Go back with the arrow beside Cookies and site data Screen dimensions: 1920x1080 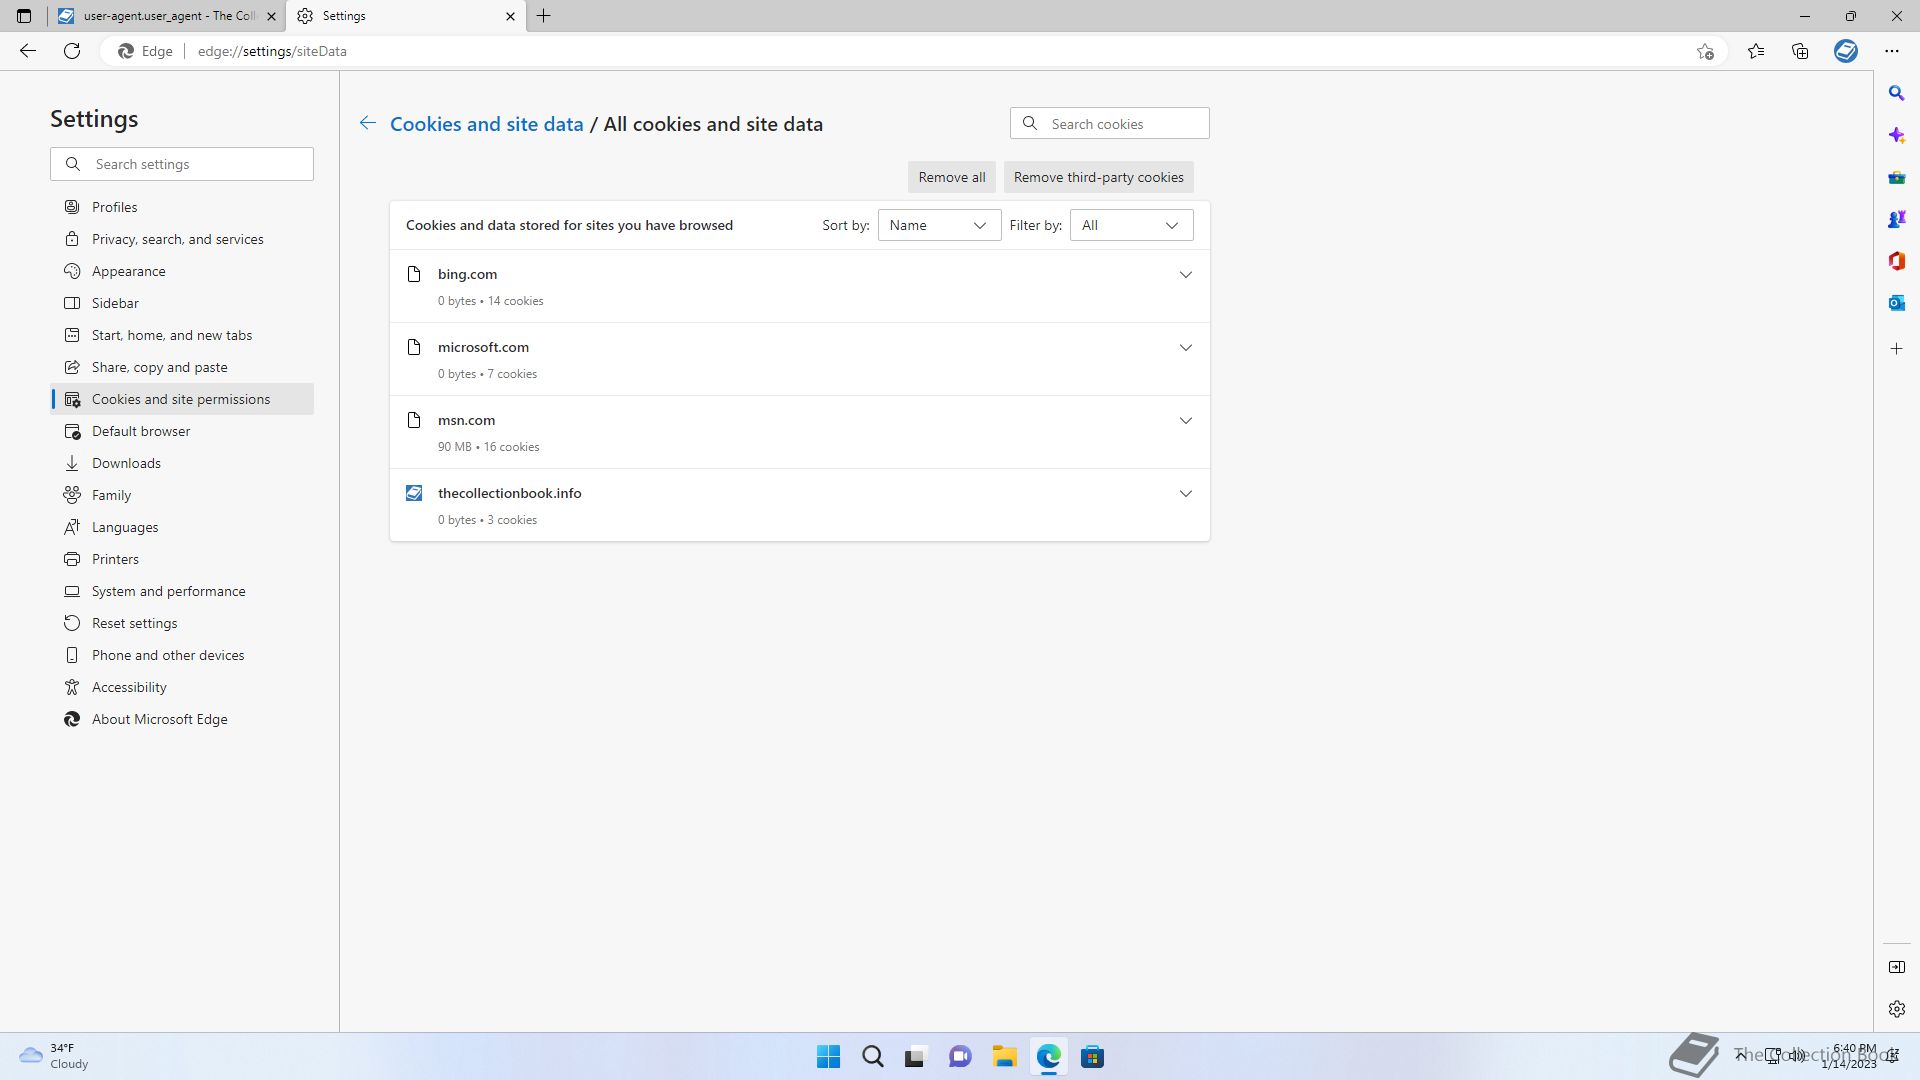point(368,123)
